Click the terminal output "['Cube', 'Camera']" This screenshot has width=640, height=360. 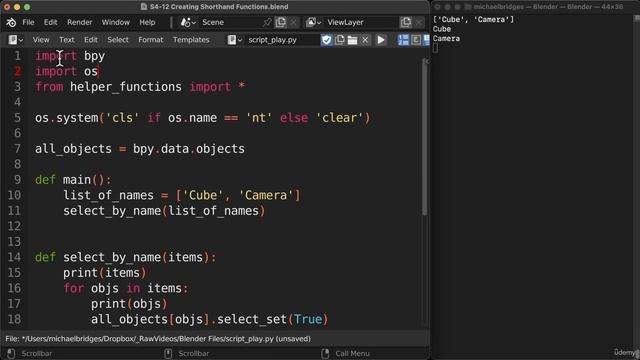tap(473, 19)
